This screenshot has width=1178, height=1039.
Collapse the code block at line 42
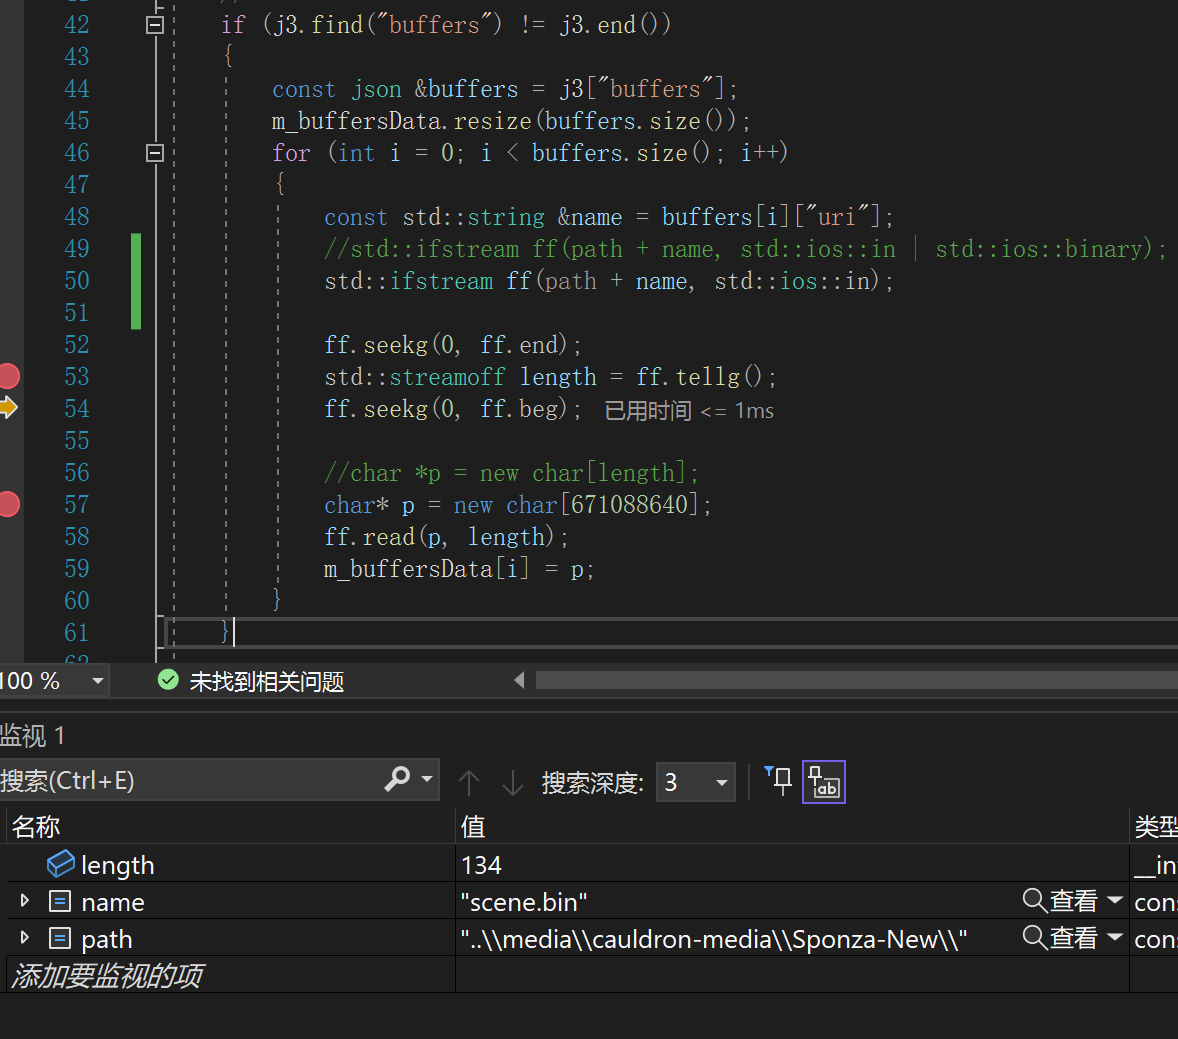click(155, 24)
